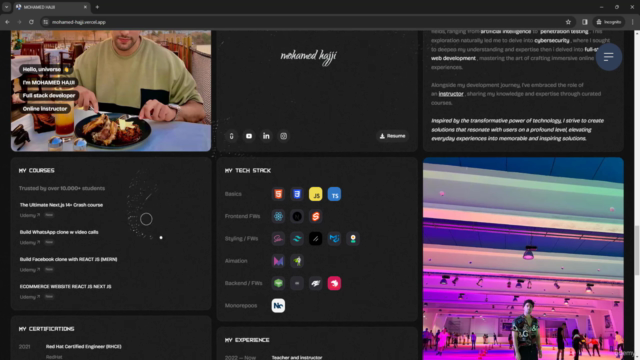
Task: Click the green Node.js hexagon icon
Action: (278, 283)
